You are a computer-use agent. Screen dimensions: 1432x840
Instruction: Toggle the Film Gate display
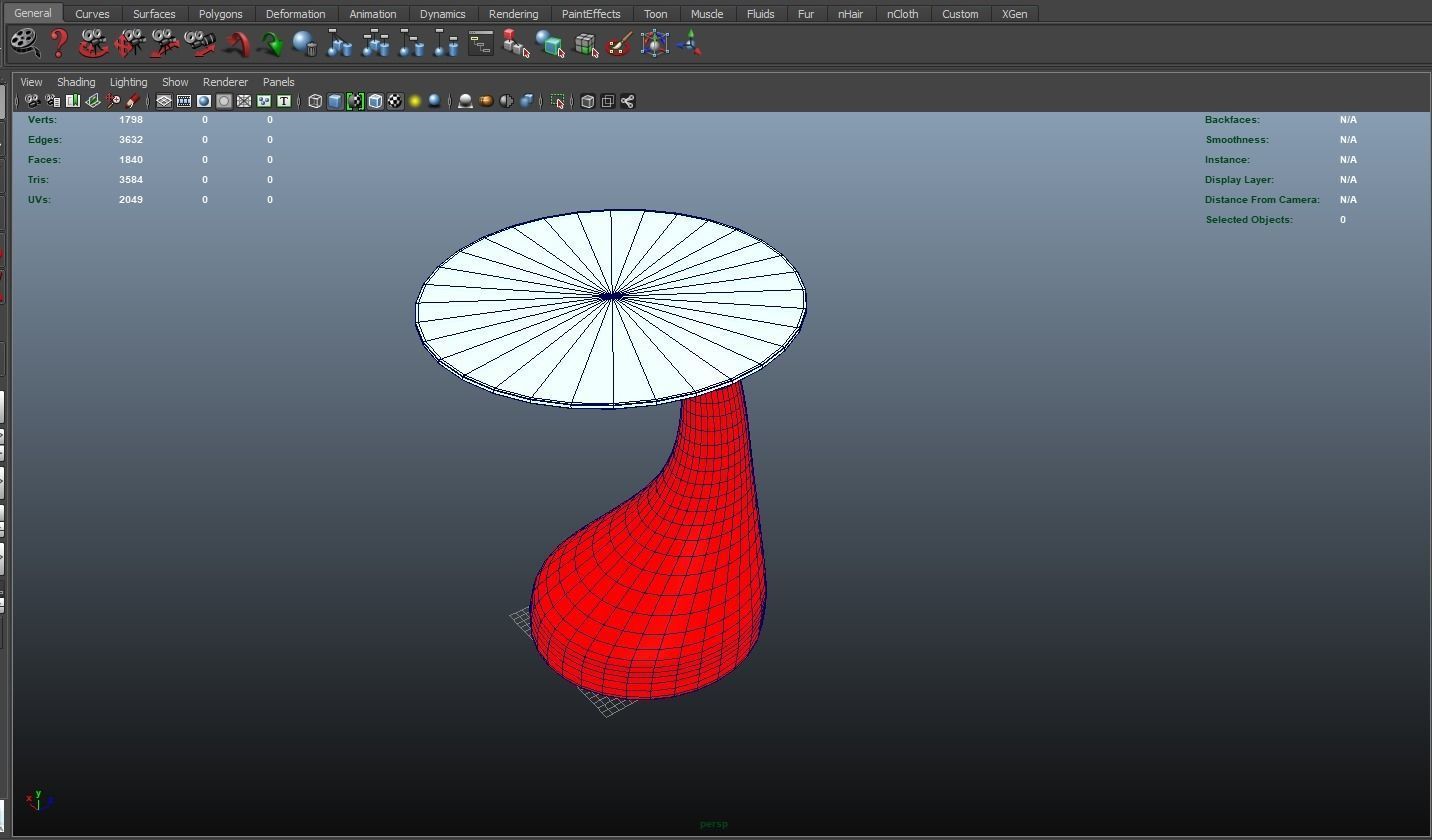click(x=184, y=101)
